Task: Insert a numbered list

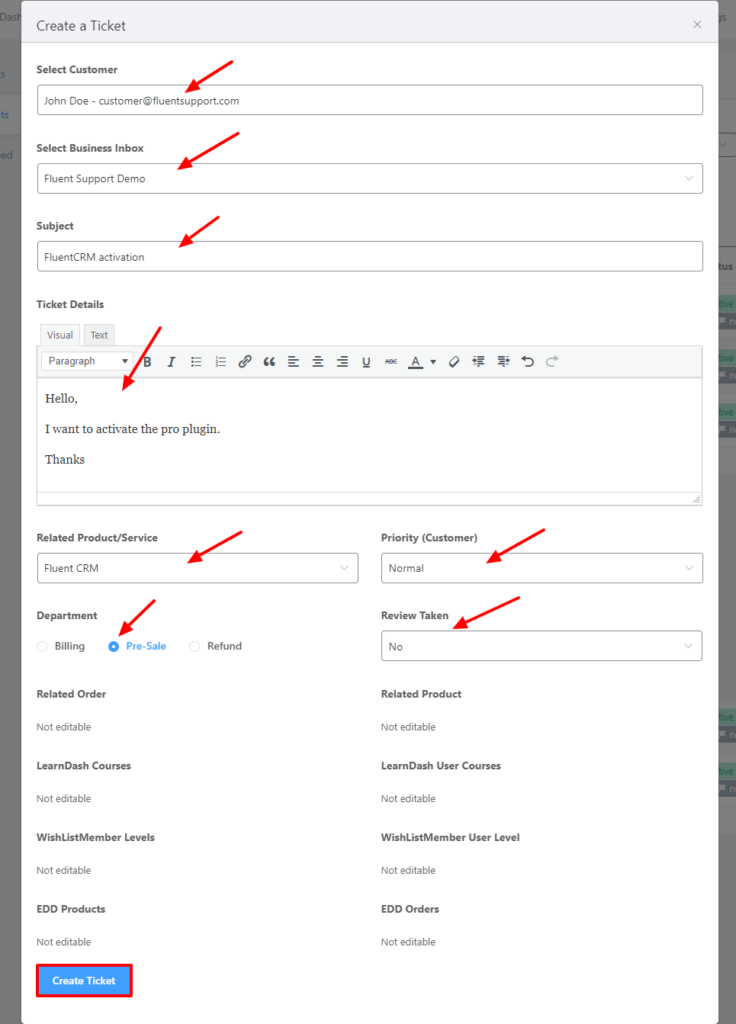Action: tap(220, 362)
